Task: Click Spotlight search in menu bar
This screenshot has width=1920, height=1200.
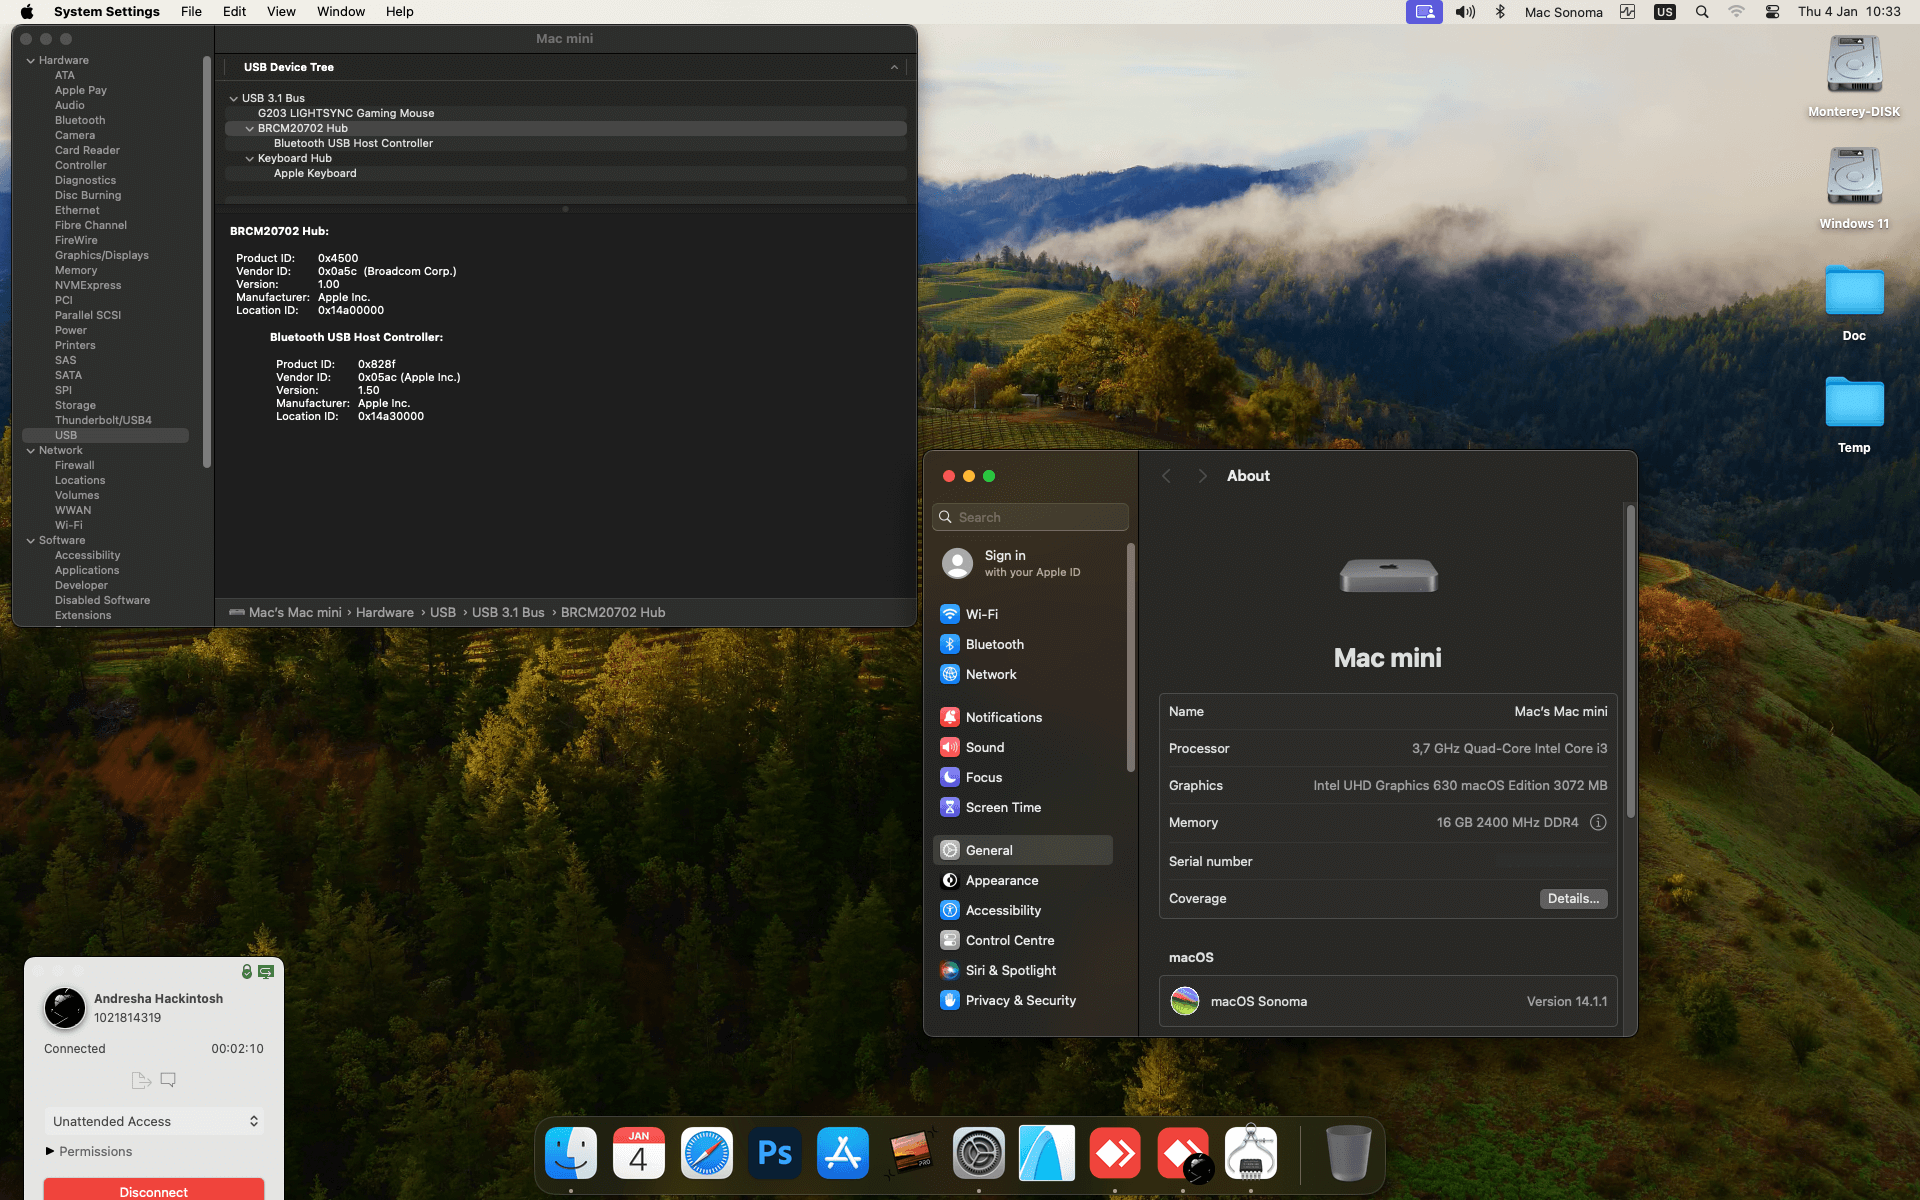Action: 1702,12
